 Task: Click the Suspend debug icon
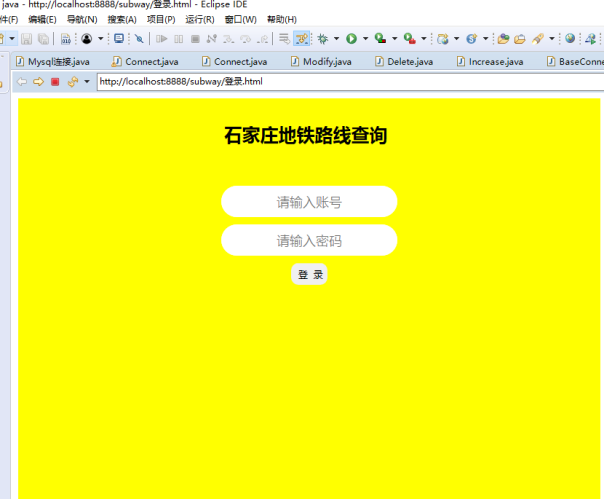coord(179,39)
